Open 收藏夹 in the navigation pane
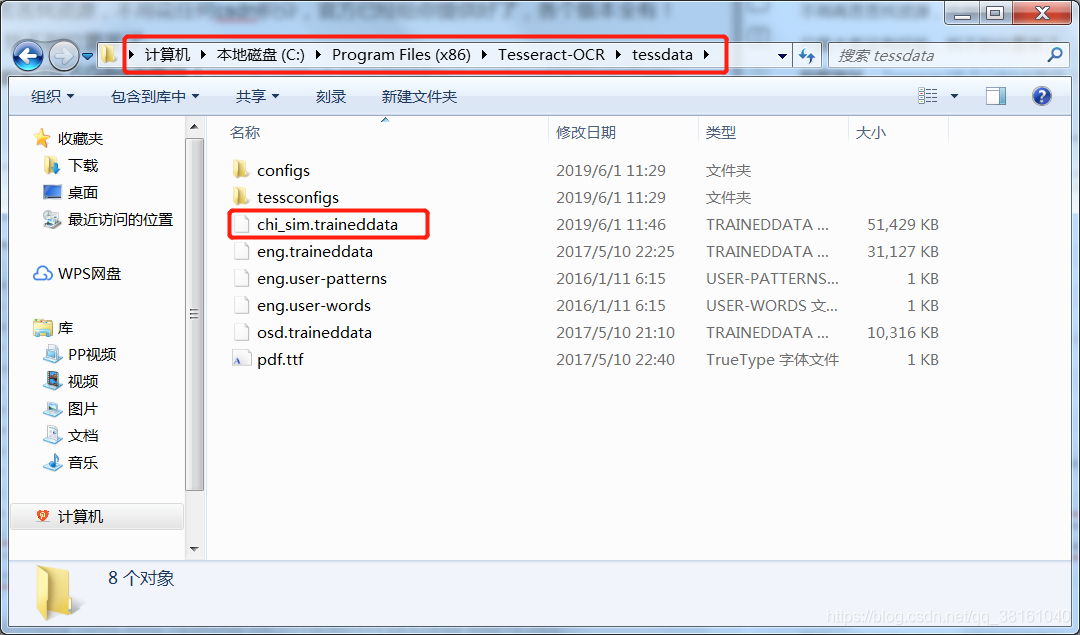Screen dimensions: 1080x635 [x=80, y=138]
